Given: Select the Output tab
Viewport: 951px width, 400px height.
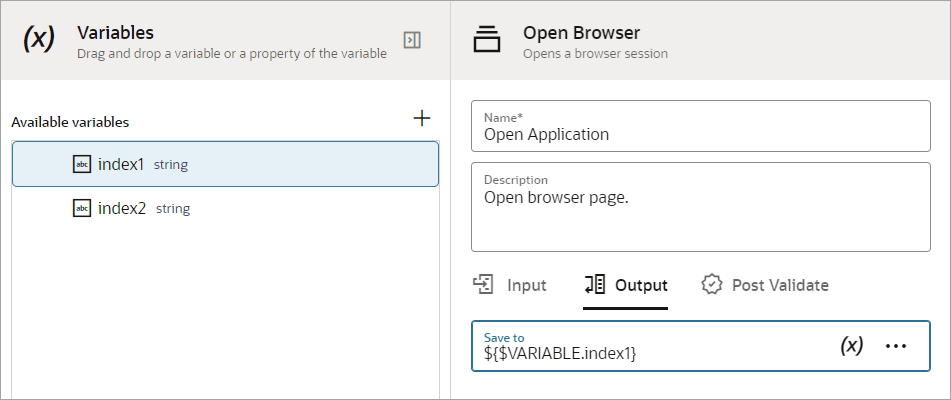Looking at the screenshot, I should coord(625,285).
